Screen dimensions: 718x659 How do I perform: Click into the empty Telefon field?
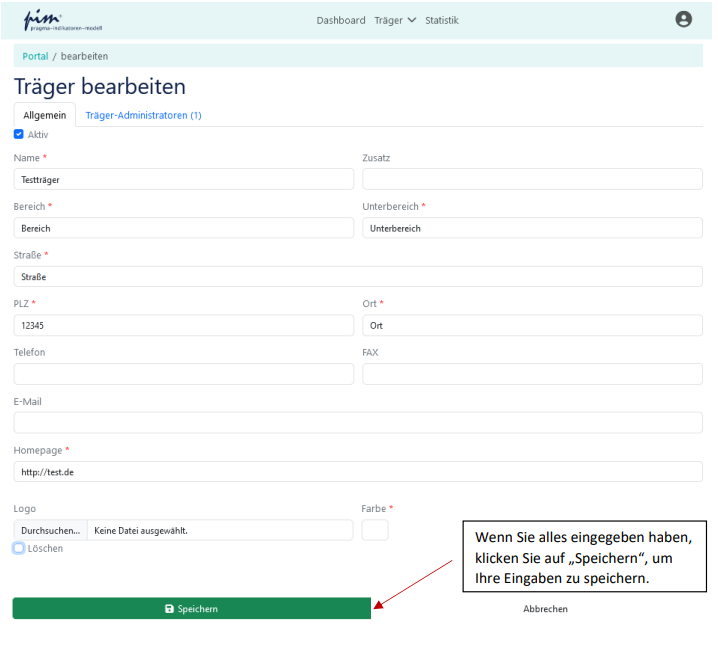tap(184, 374)
